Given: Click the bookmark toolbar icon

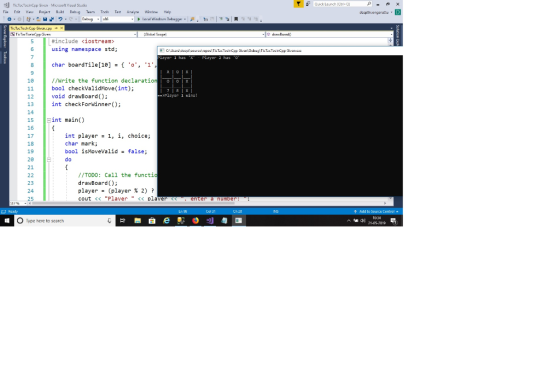Looking at the screenshot, I should [236, 19].
